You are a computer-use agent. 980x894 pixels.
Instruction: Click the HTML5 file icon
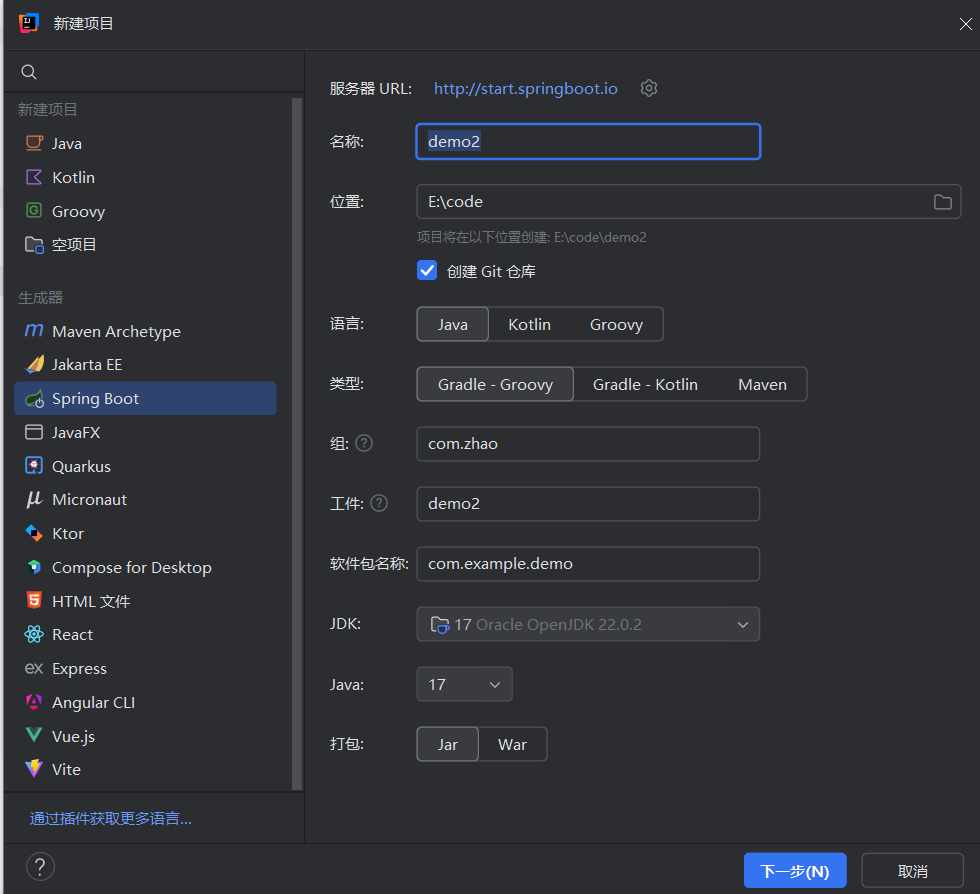pyautogui.click(x=34, y=601)
